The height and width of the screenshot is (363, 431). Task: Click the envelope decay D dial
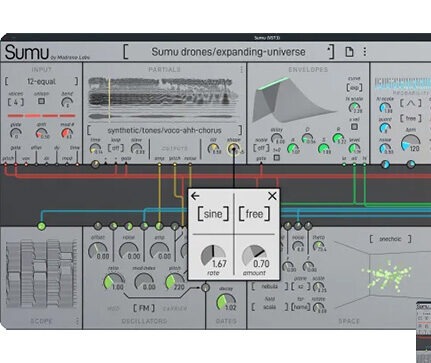point(307,138)
